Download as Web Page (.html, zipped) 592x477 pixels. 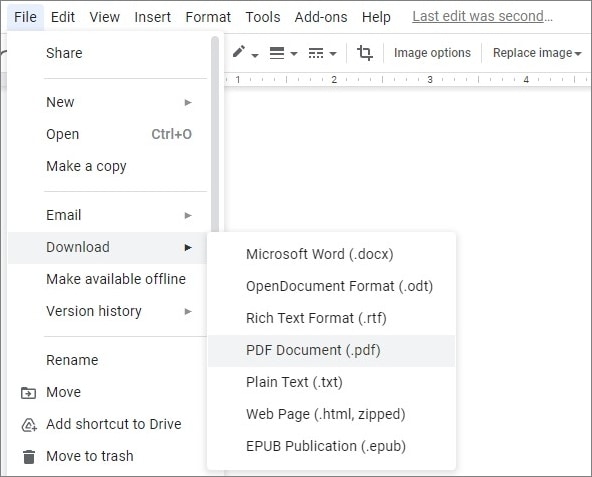[x=331, y=414]
